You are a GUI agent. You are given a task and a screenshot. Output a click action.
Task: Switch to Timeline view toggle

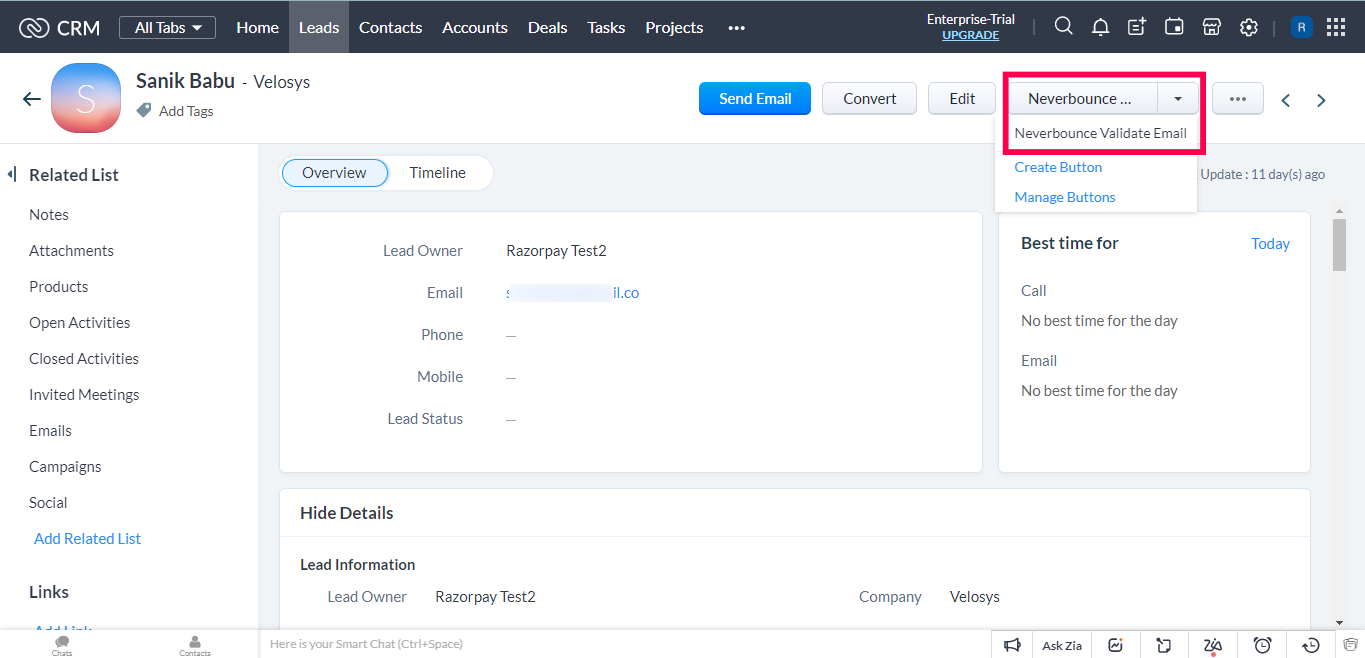437,173
